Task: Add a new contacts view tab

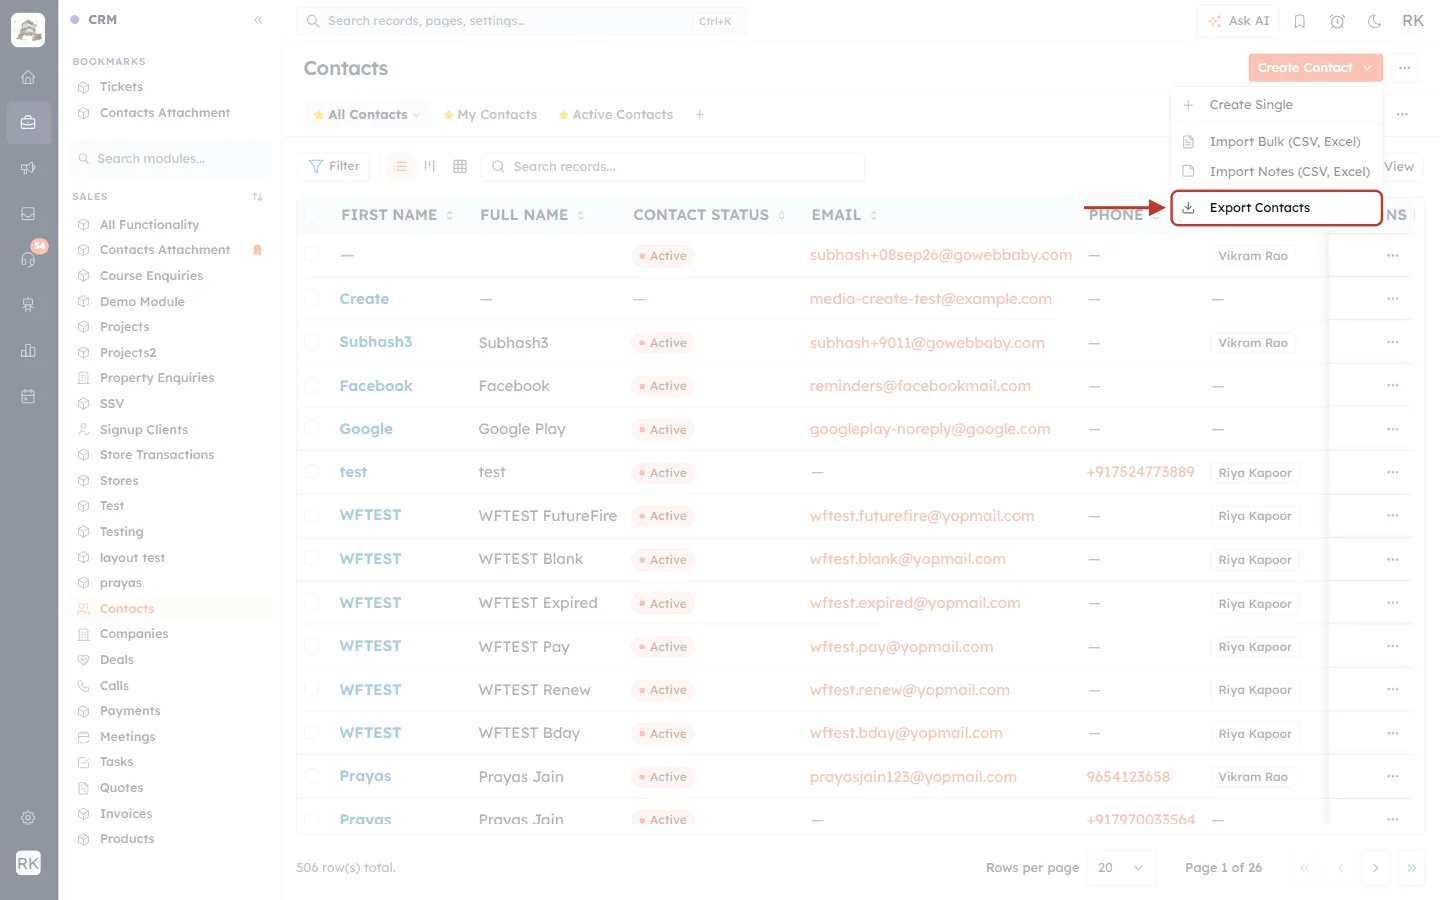Action: [700, 115]
